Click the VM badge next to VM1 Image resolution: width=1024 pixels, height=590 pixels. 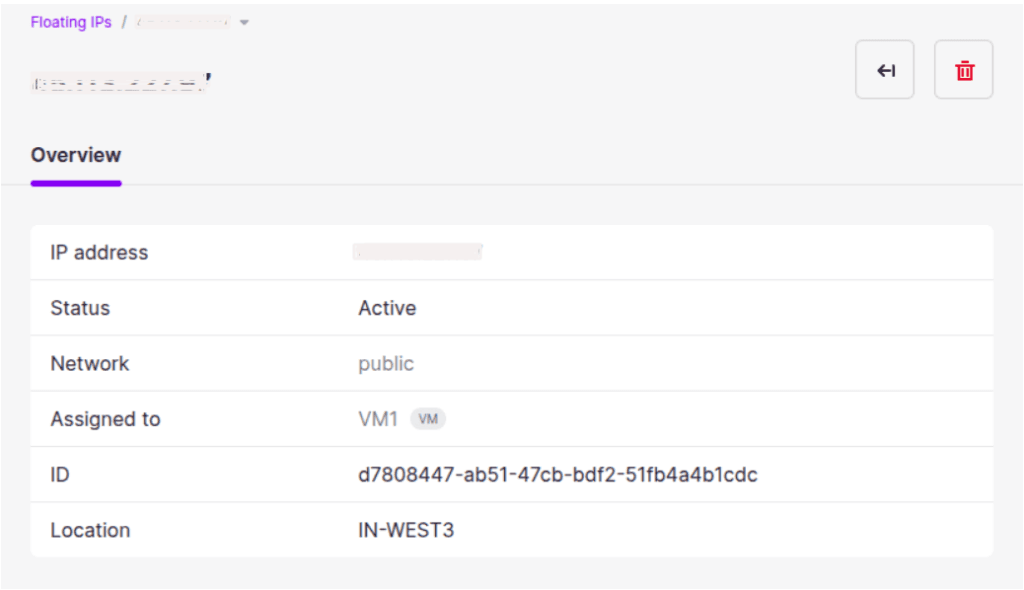[428, 419]
